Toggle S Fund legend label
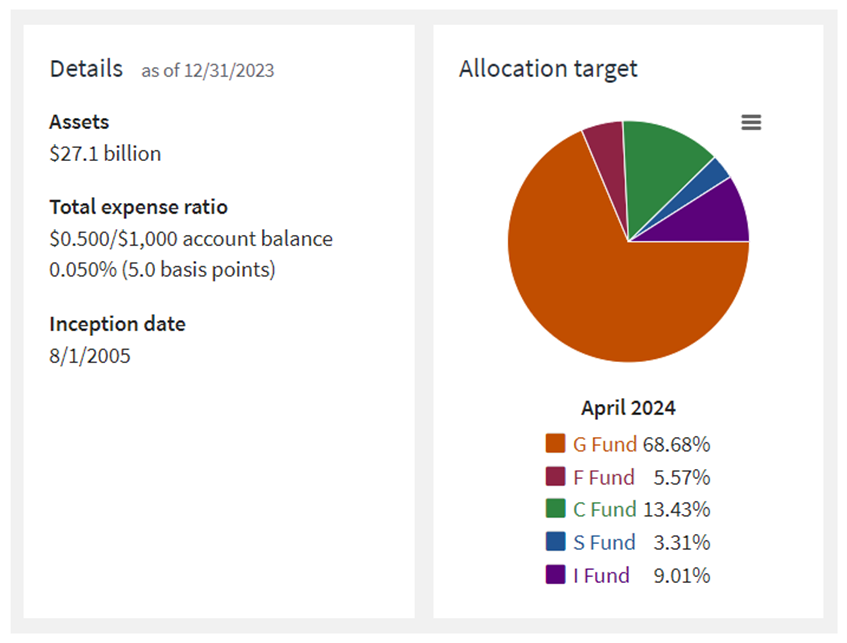The height and width of the screenshot is (643, 847). (x=604, y=542)
